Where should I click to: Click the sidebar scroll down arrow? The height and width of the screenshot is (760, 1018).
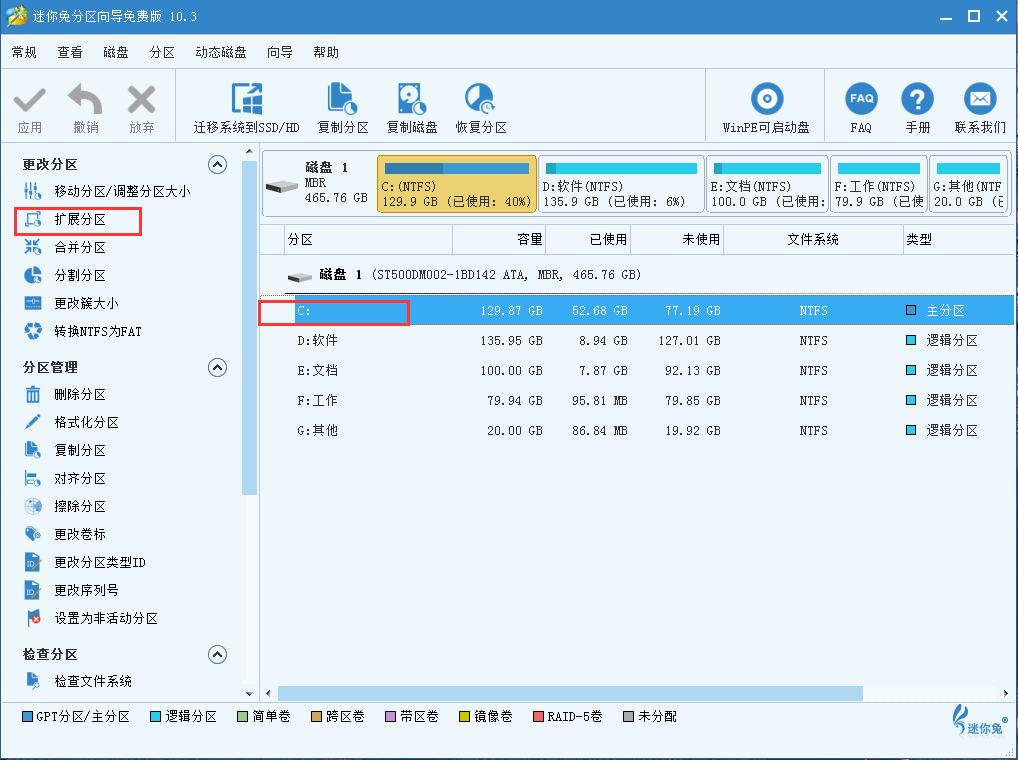(249, 693)
